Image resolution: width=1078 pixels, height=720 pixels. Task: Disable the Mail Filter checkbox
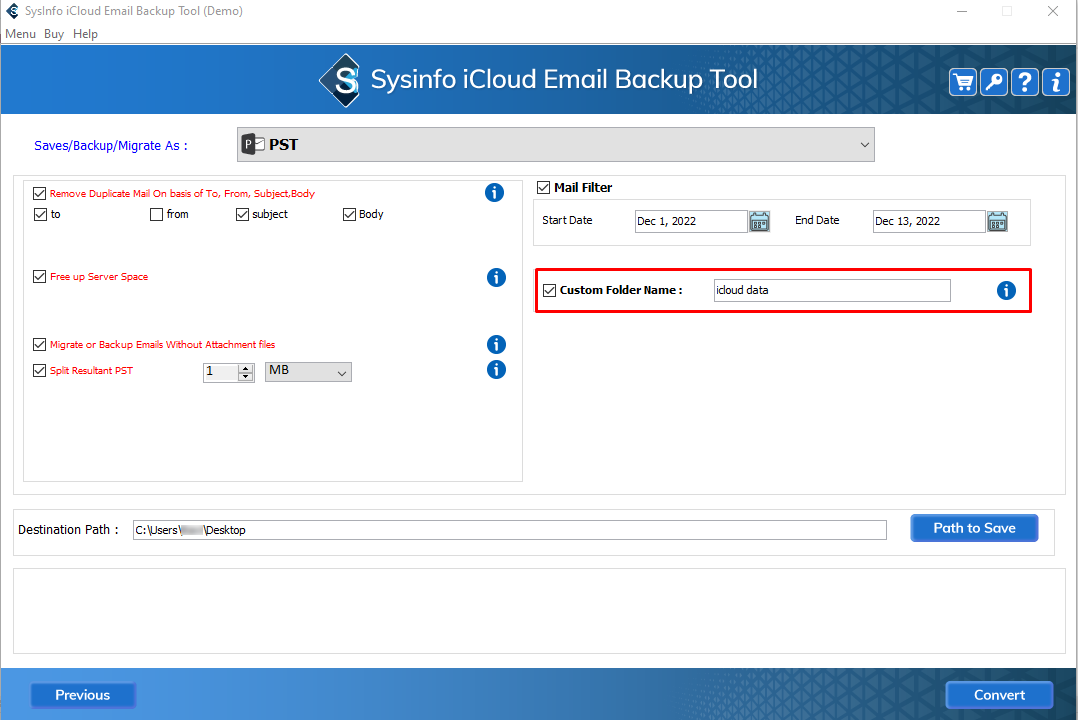(544, 187)
